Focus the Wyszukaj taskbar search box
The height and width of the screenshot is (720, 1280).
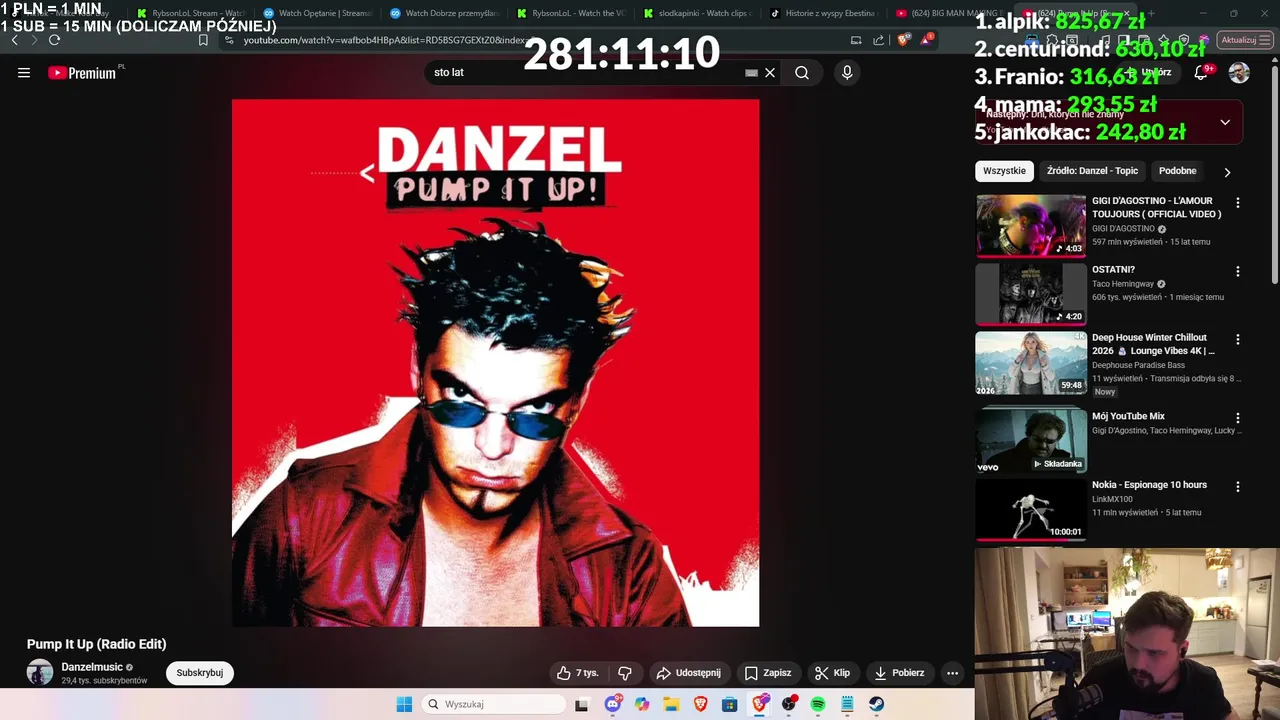495,704
